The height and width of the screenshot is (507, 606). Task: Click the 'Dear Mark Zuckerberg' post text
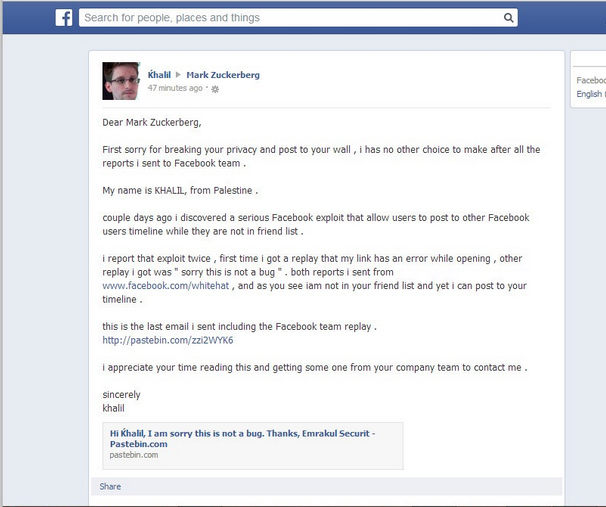click(x=152, y=122)
